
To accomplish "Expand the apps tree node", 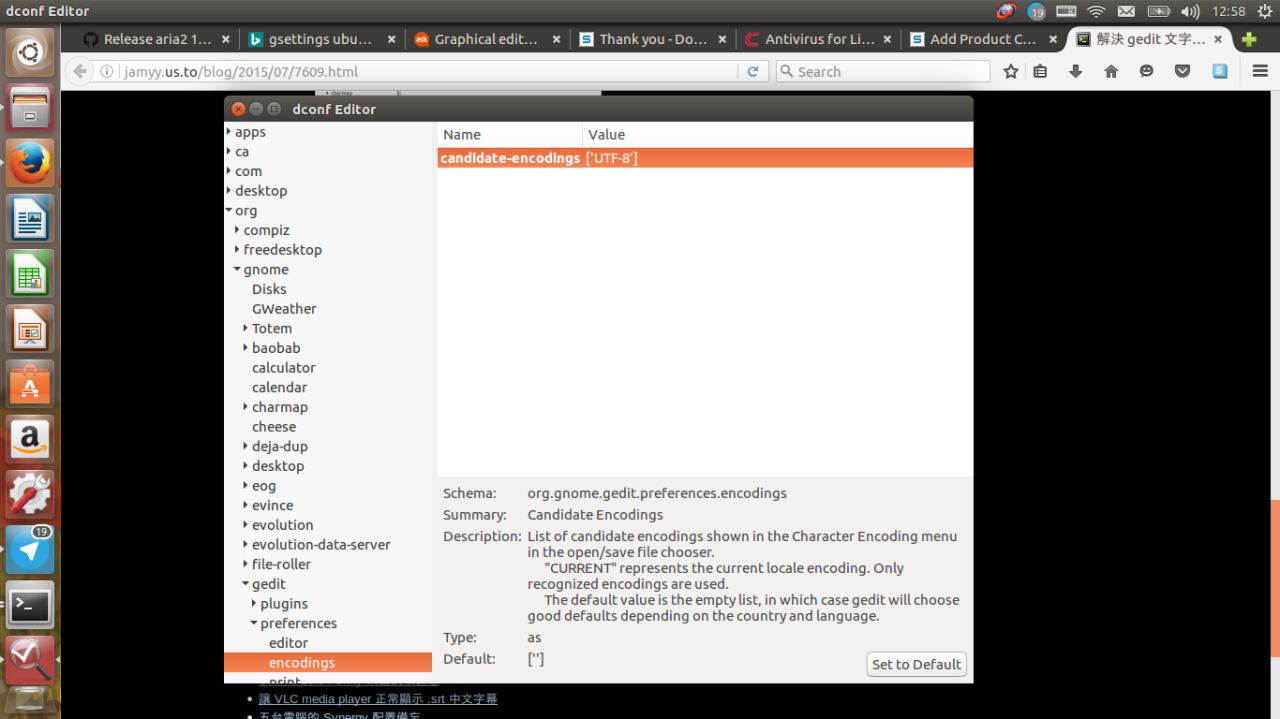I will [x=229, y=132].
